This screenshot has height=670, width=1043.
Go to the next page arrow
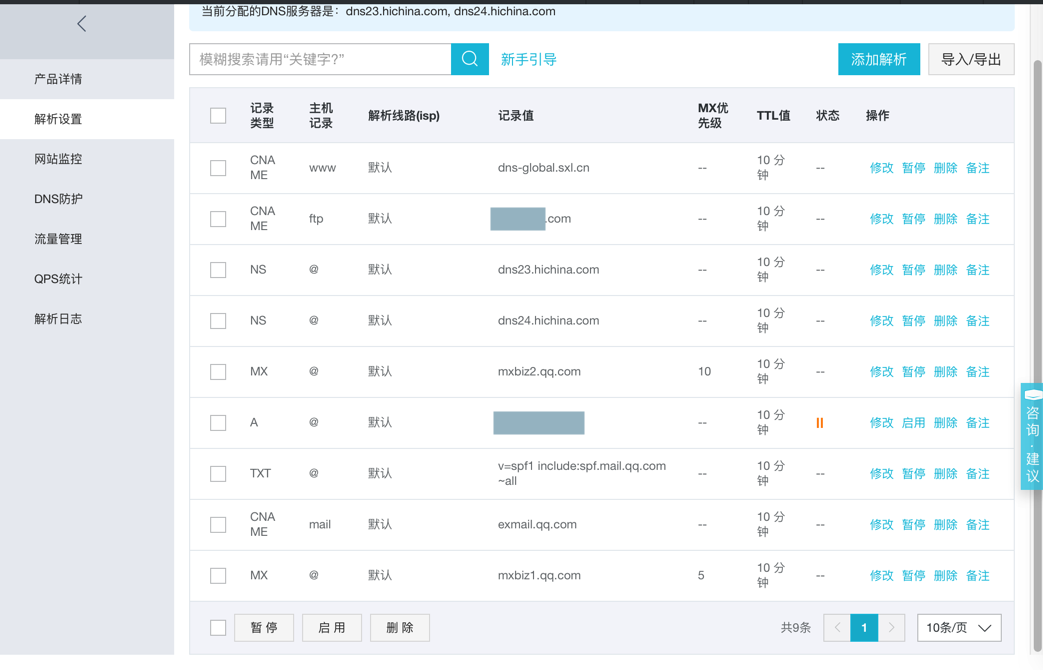(891, 628)
